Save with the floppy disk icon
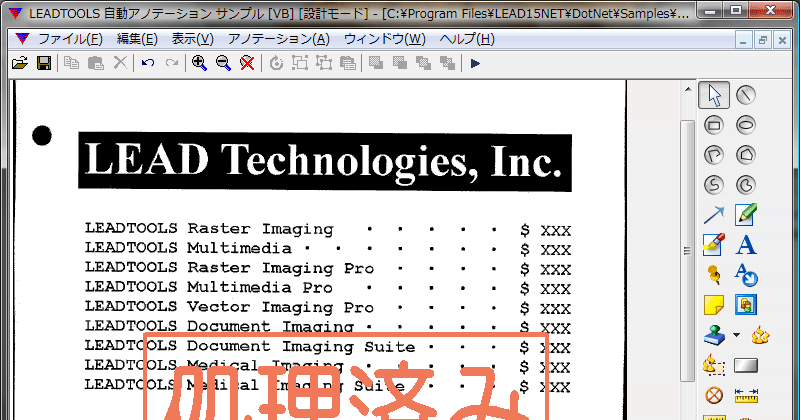 coord(44,63)
